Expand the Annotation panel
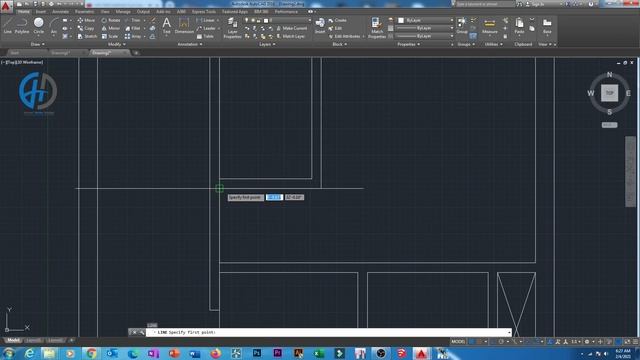Viewport: 640px width, 360px height. click(189, 44)
